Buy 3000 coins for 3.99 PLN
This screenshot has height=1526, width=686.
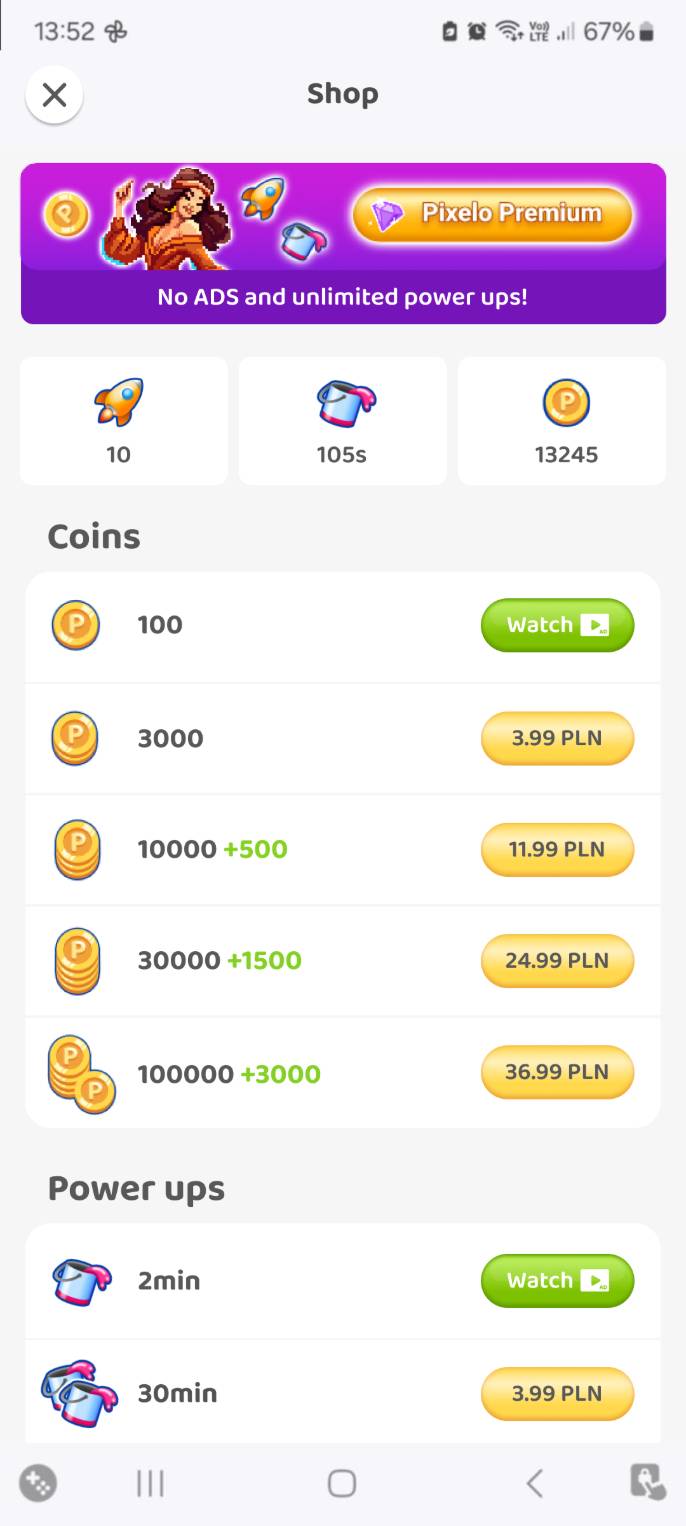pos(558,738)
